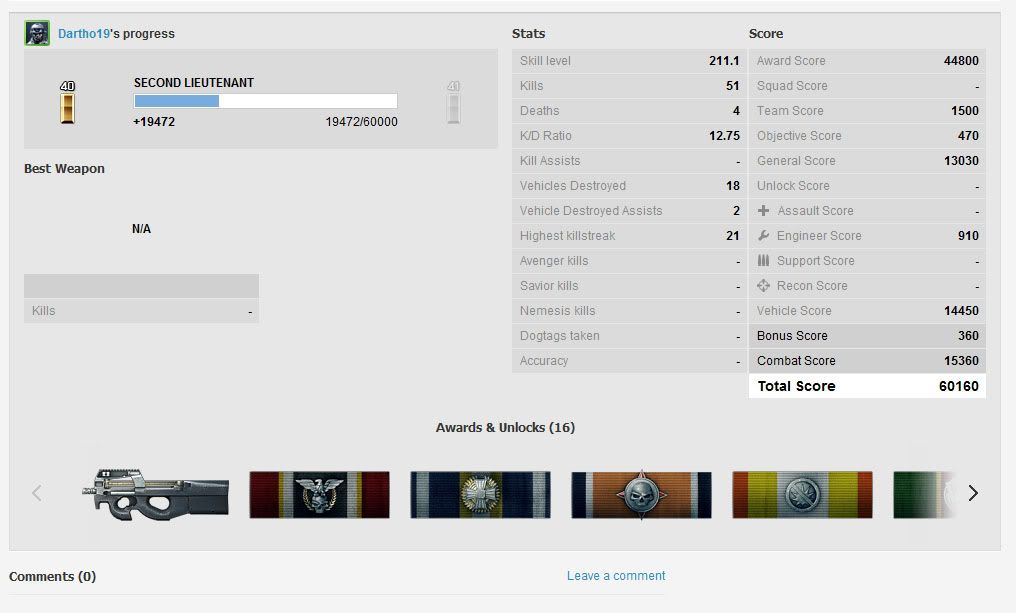This screenshot has width=1016, height=613.
Task: Click the Leave a comment link
Action: coord(616,576)
